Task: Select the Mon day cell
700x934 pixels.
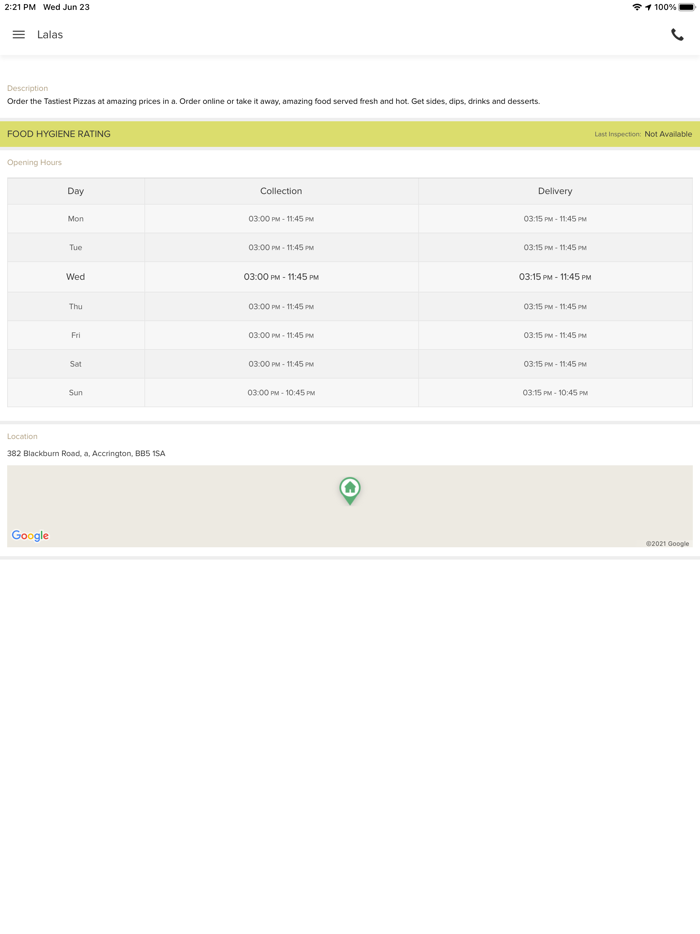Action: coord(76,219)
